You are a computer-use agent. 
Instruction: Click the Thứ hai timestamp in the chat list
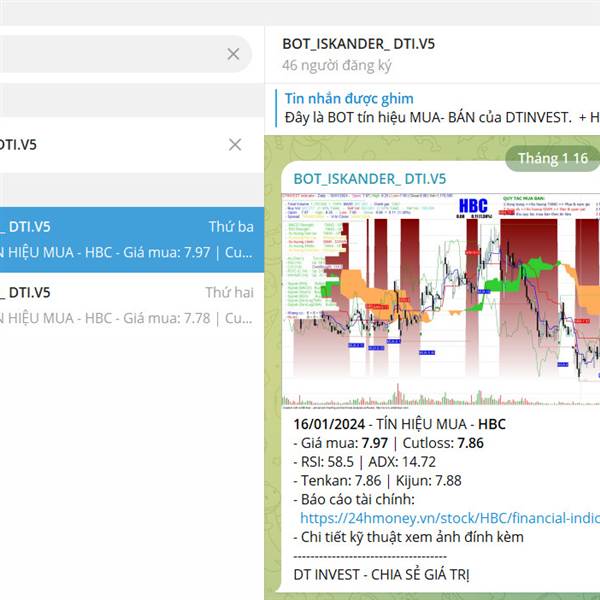(230, 292)
